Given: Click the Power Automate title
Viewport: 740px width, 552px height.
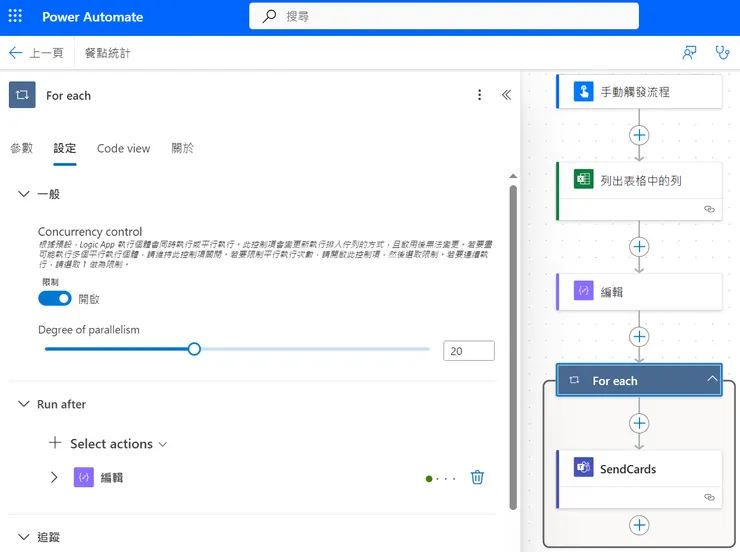Looking at the screenshot, I should 92,17.
